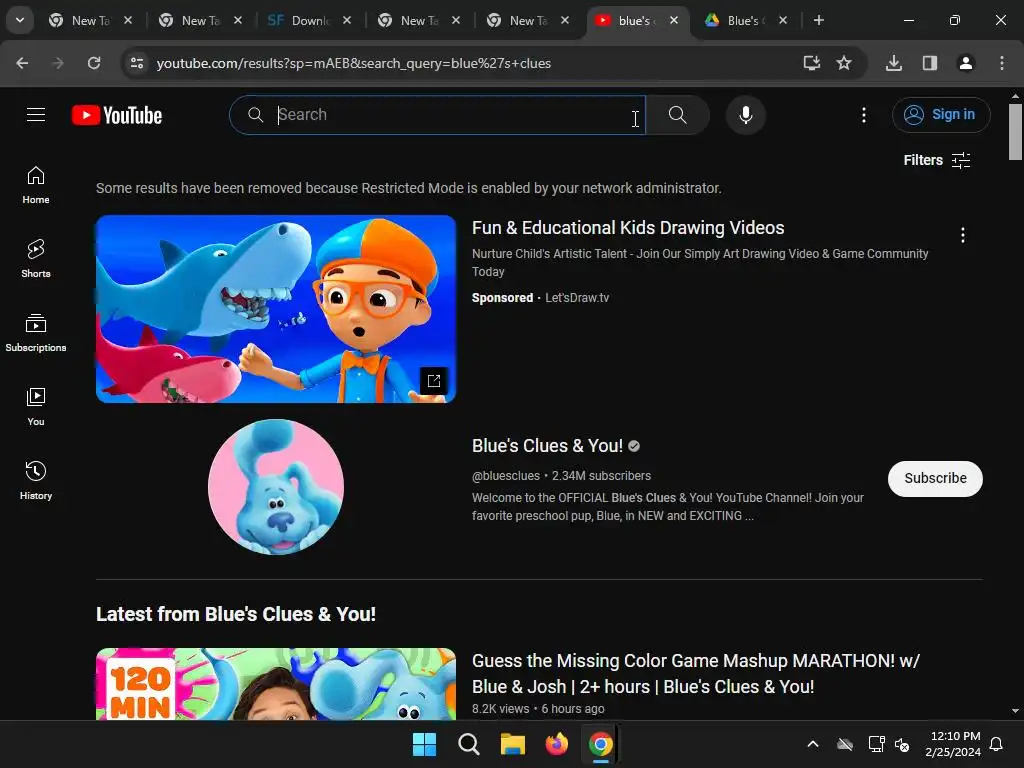
Task: Launch Firefox from taskbar
Action: pyautogui.click(x=556, y=744)
